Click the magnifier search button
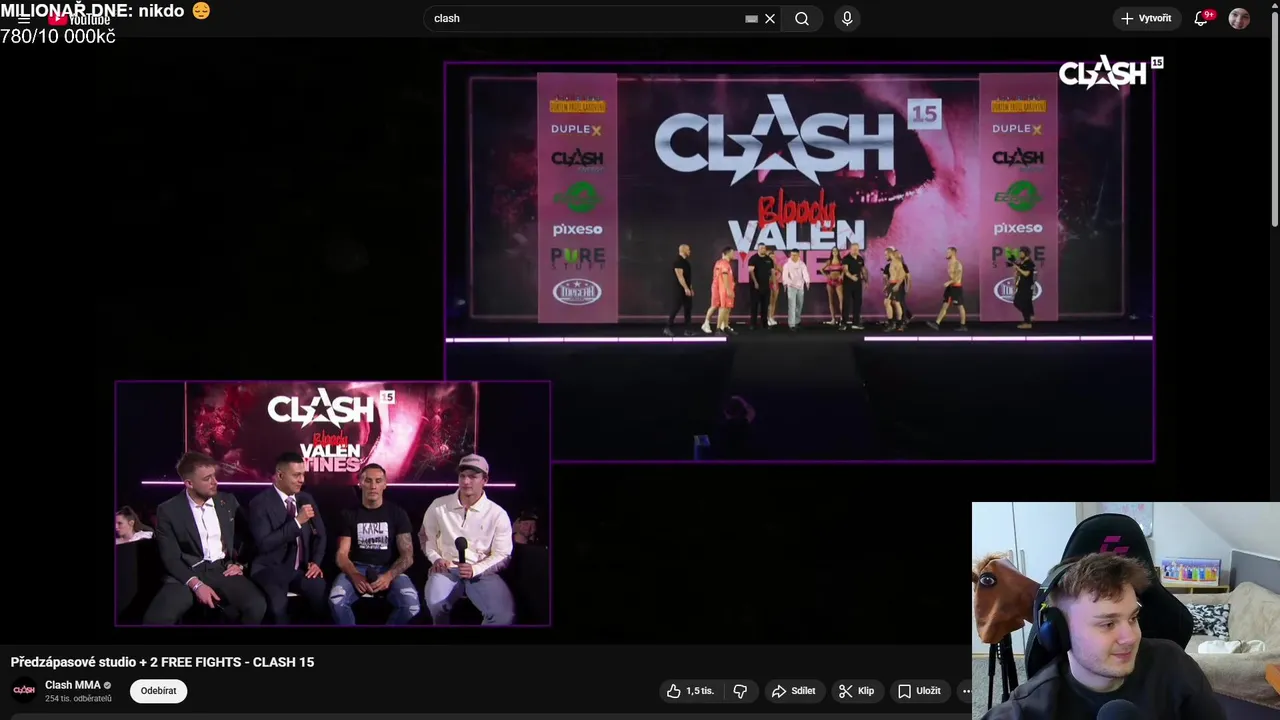The image size is (1280, 720). (802, 18)
